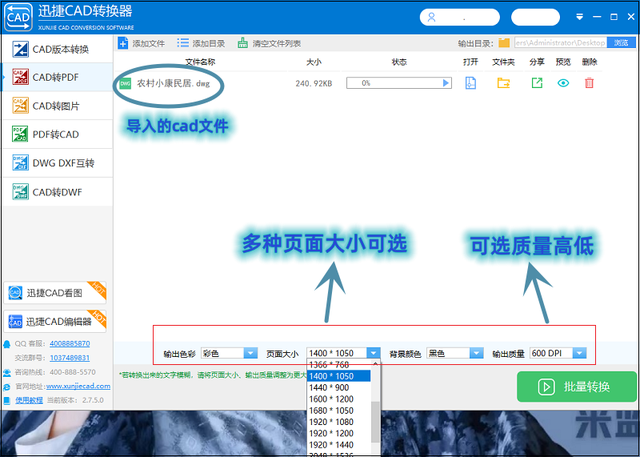The image size is (640, 457).
Task: Click the page size list scrollbar thumb
Action: point(375,422)
